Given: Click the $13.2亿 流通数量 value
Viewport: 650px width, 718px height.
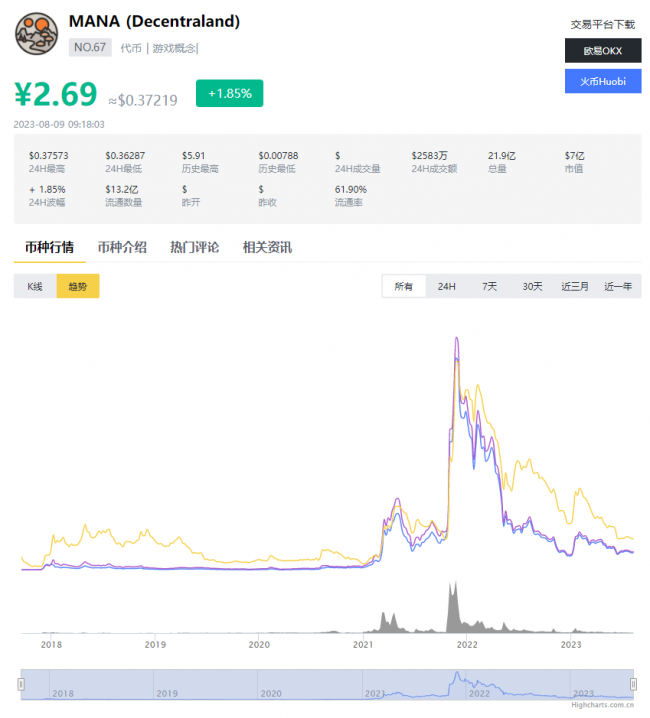Looking at the screenshot, I should pos(122,190).
